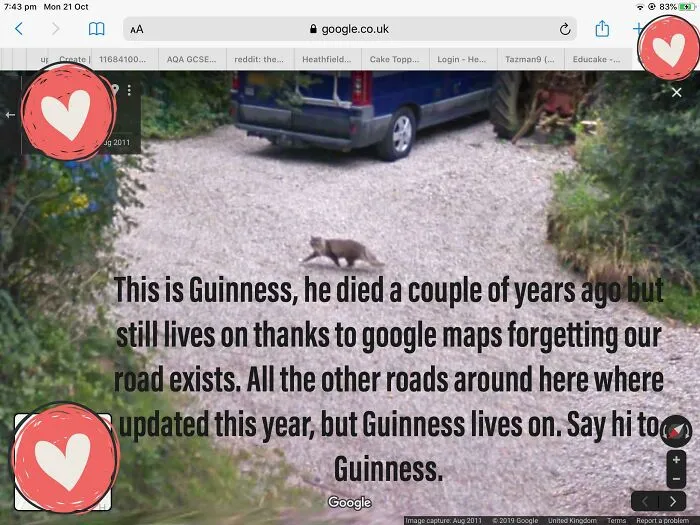
Task: Switch to the Educake tab
Action: [598, 59]
